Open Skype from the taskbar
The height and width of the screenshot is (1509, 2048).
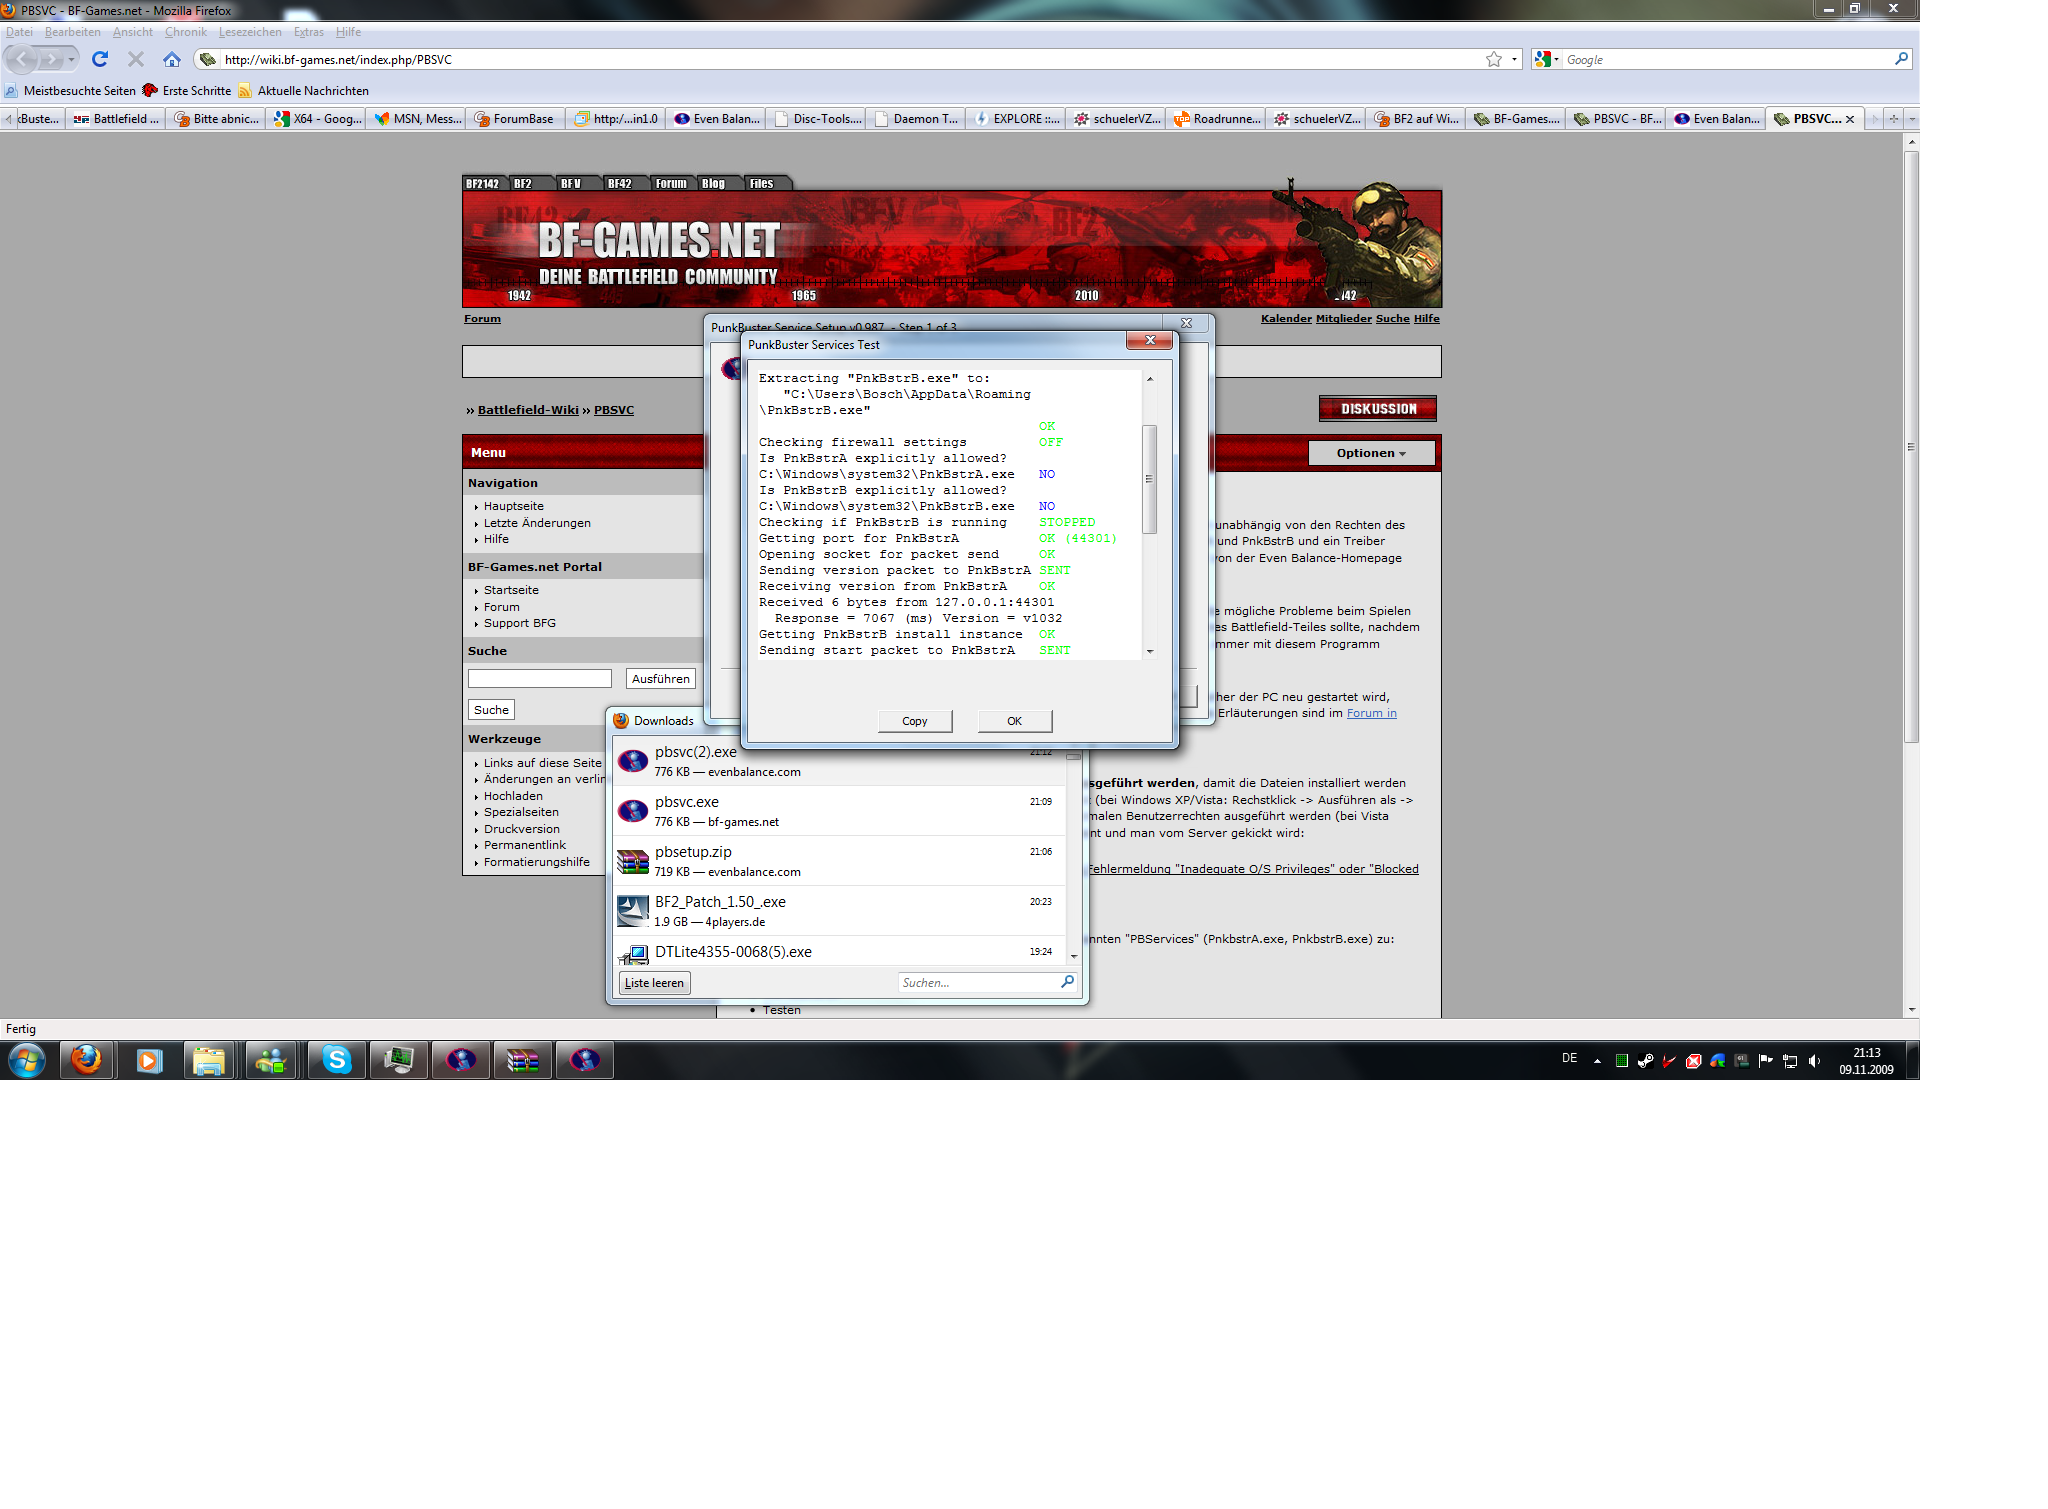pos(337,1060)
